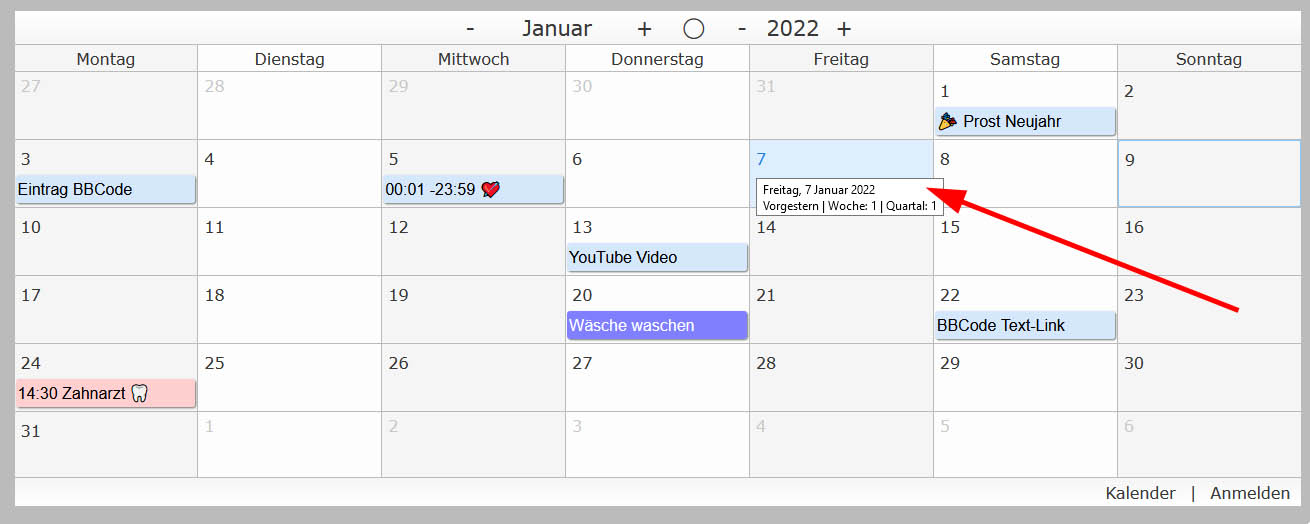Open the BBCode Text-Link event
The width and height of the screenshot is (1310, 524).
[1024, 326]
